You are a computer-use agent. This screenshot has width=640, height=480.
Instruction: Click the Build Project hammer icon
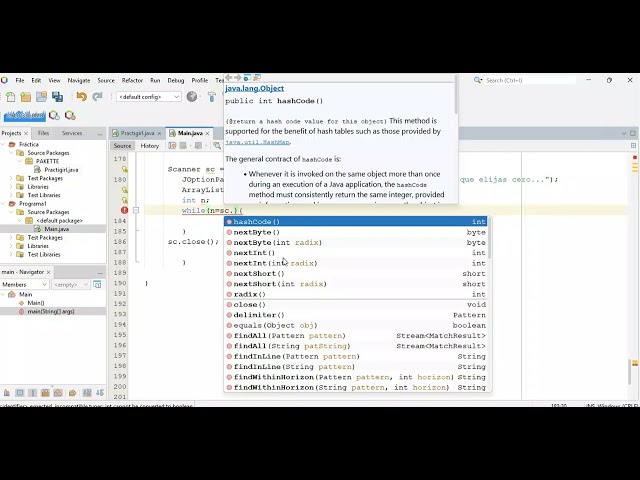pyautogui.click(x=211, y=97)
